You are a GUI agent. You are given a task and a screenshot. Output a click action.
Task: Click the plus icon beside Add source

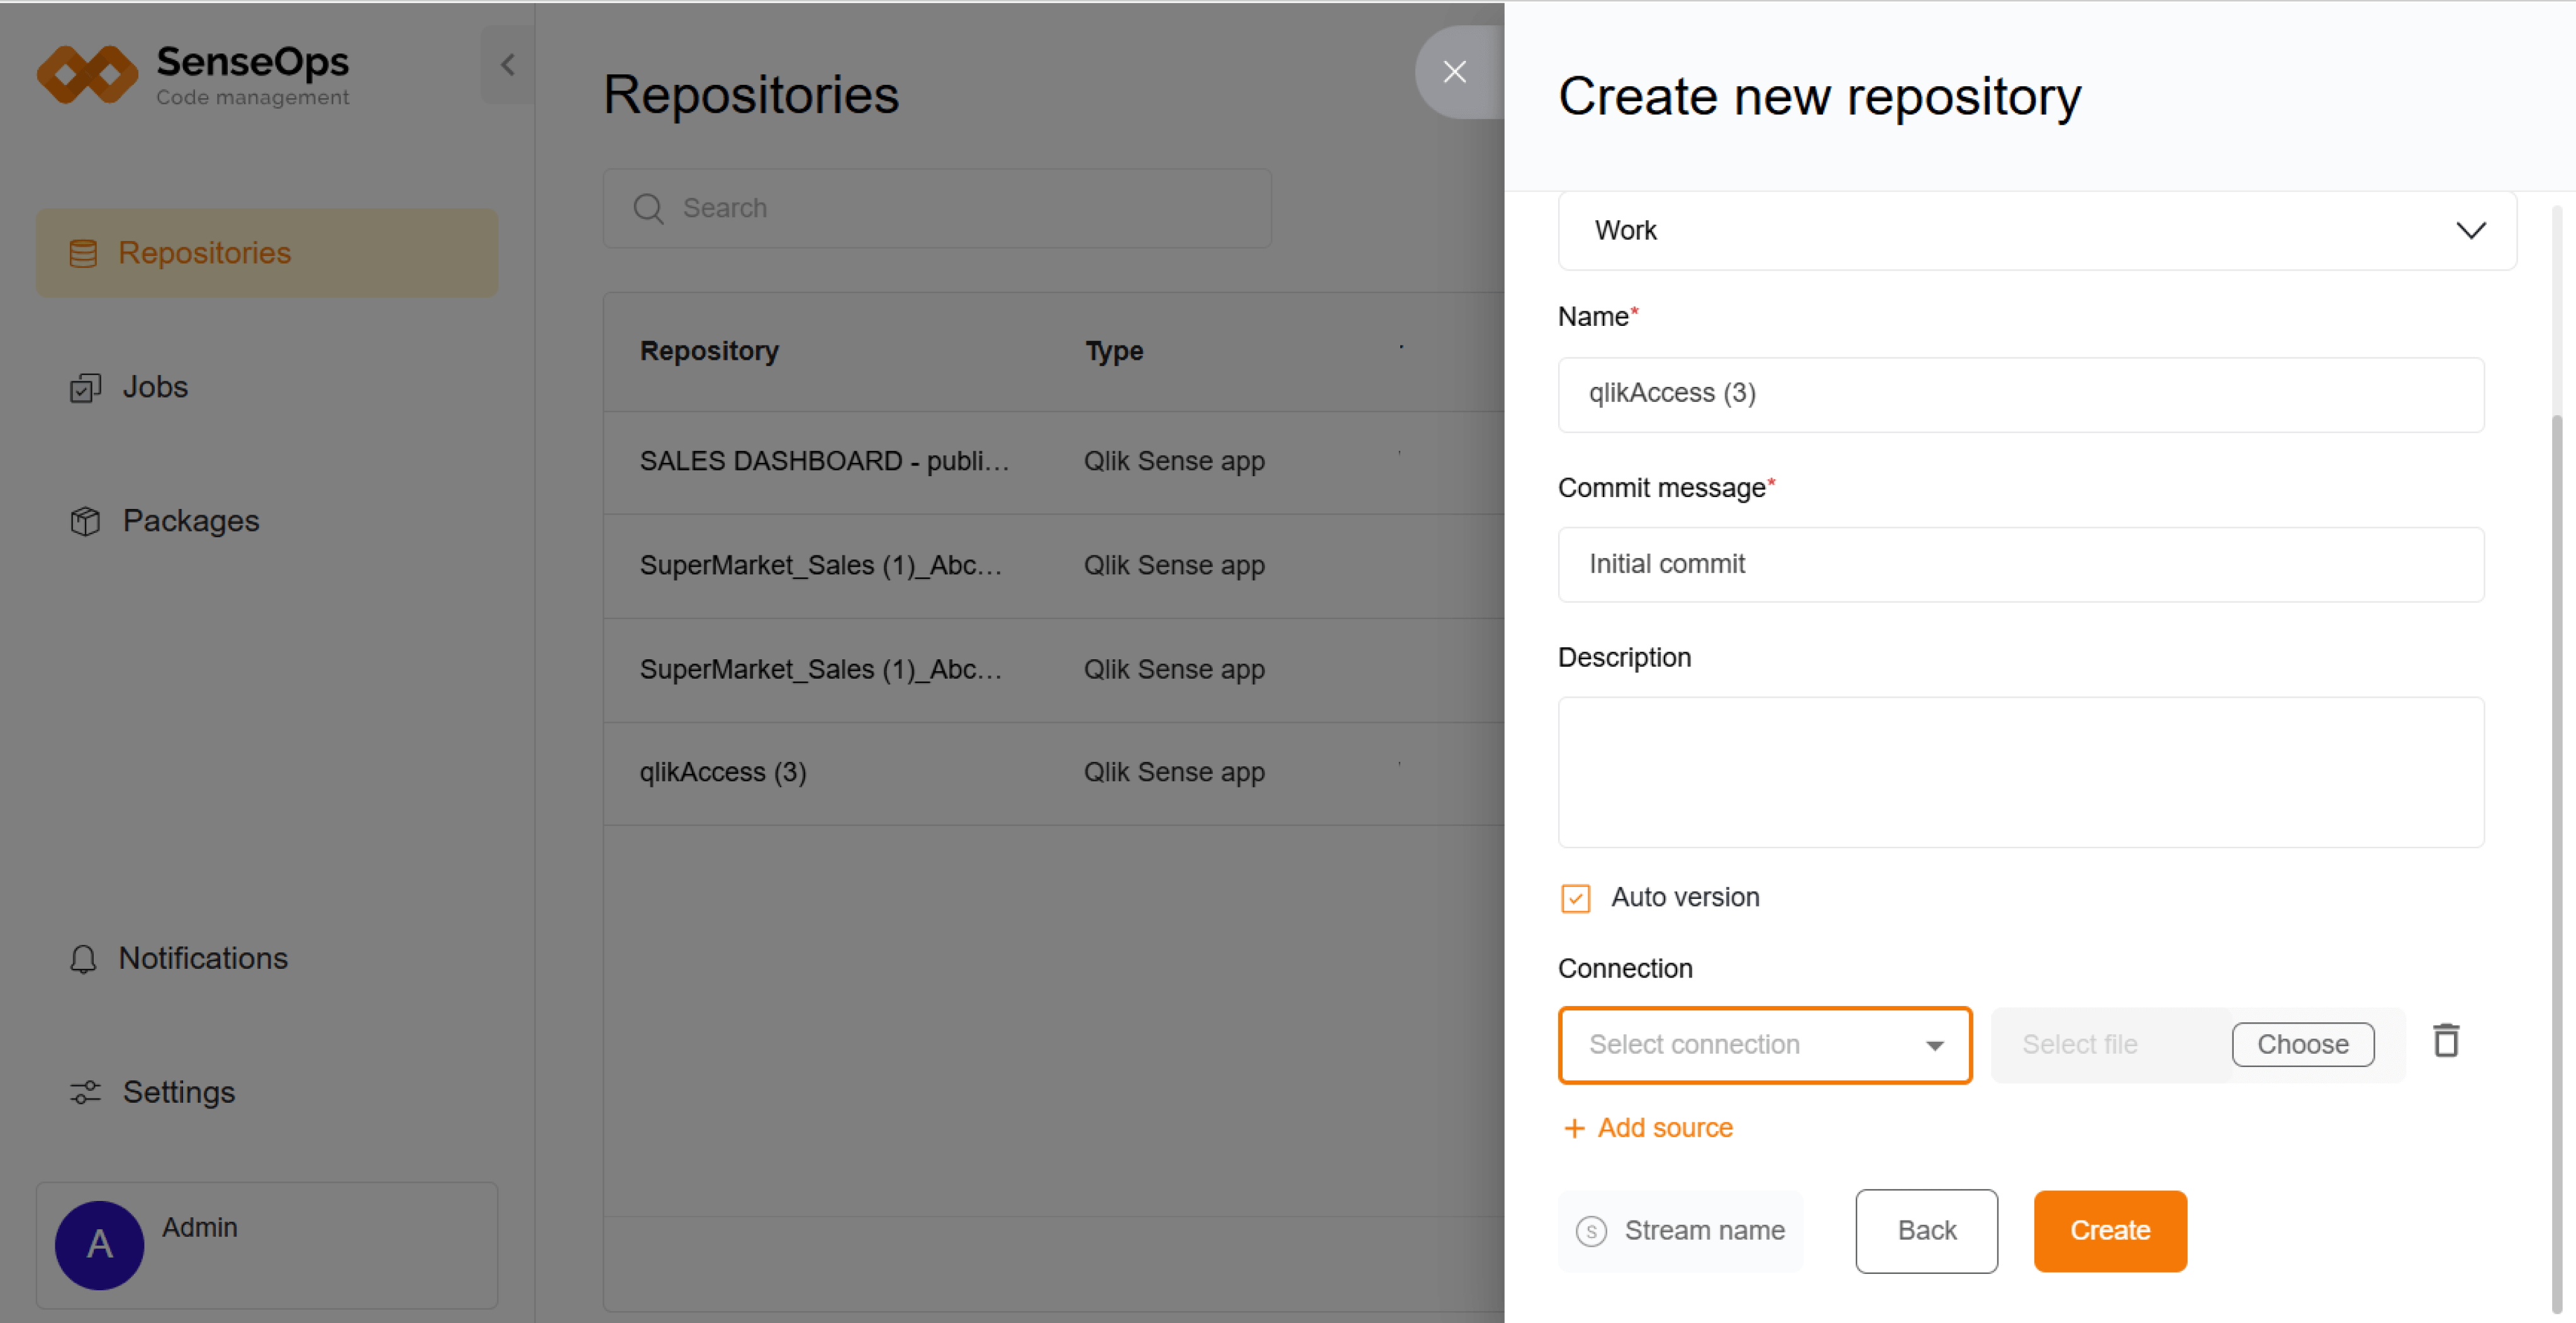[x=1574, y=1128]
